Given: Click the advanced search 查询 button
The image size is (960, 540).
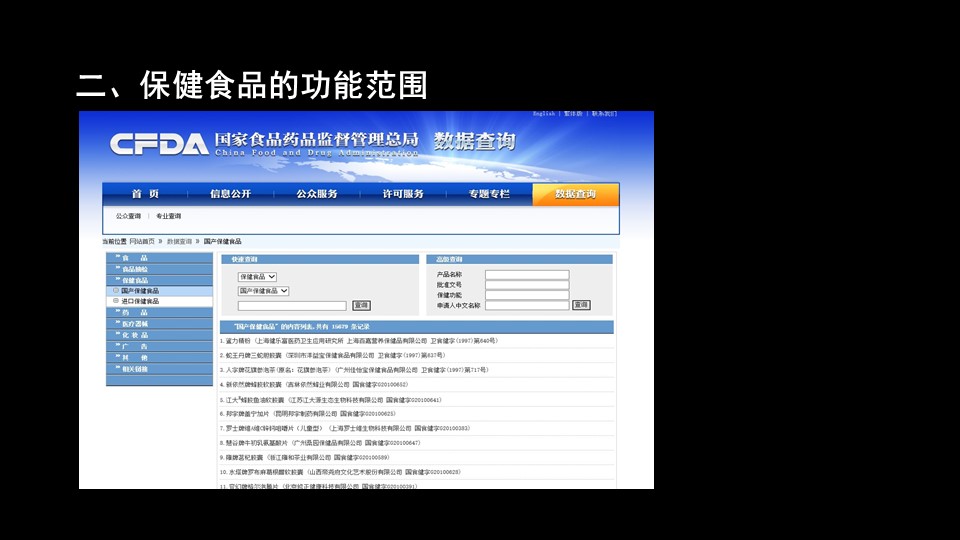Looking at the screenshot, I should click(x=581, y=305).
